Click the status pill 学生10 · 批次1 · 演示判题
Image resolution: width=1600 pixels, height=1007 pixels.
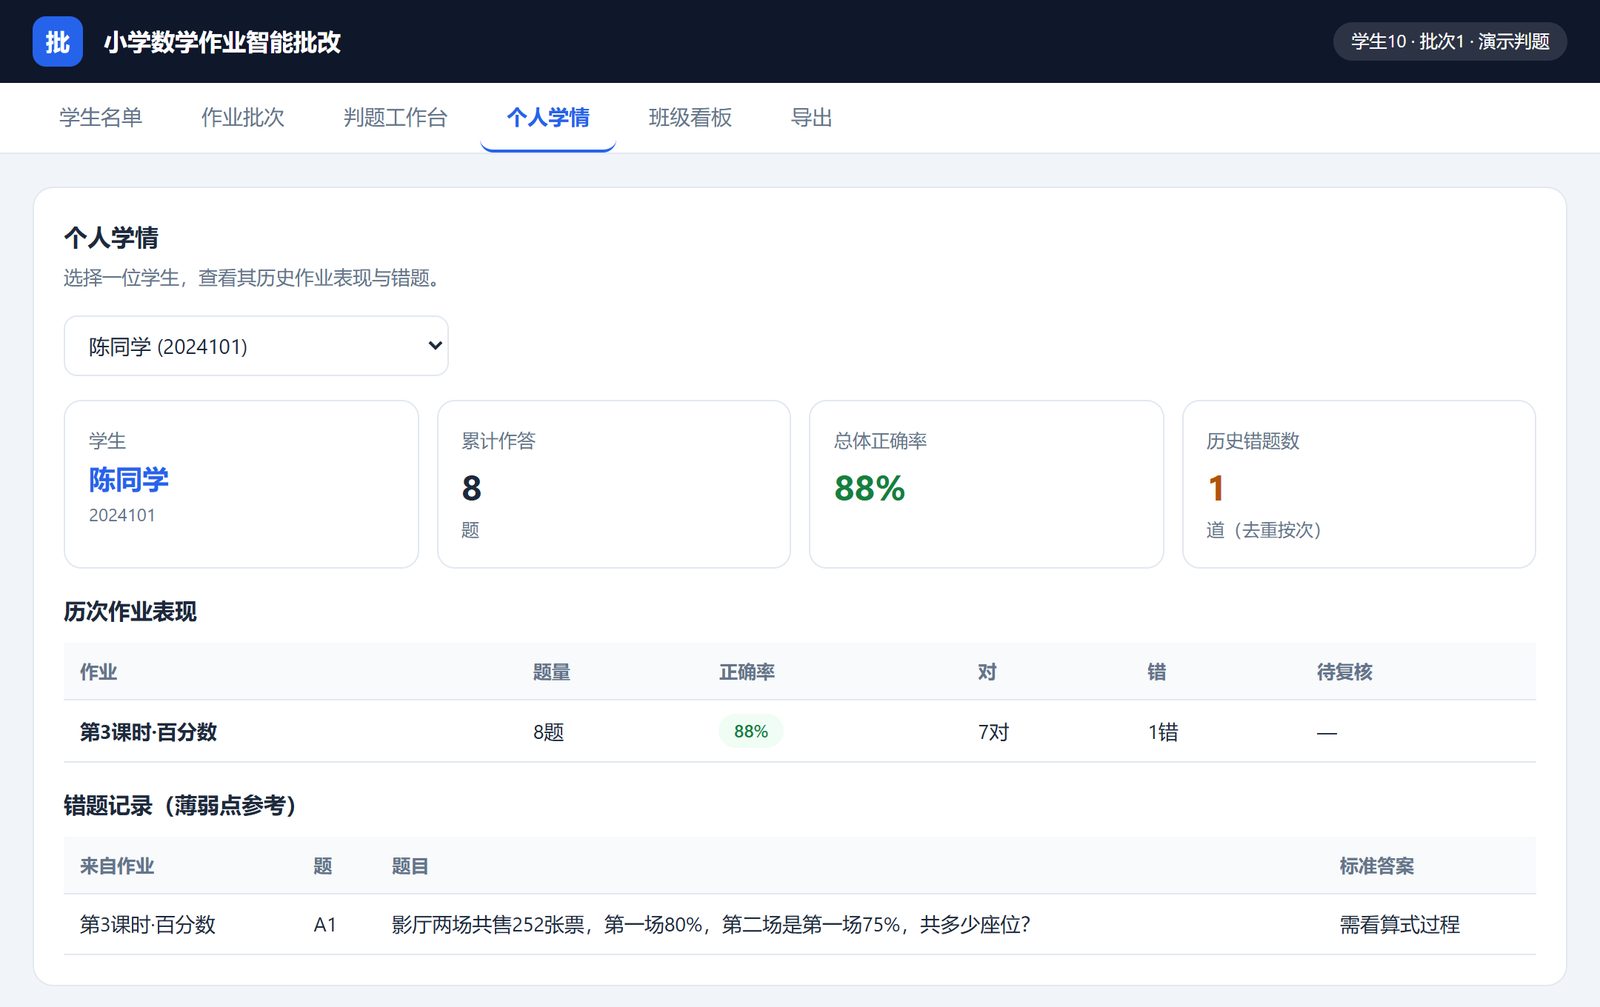(1450, 41)
